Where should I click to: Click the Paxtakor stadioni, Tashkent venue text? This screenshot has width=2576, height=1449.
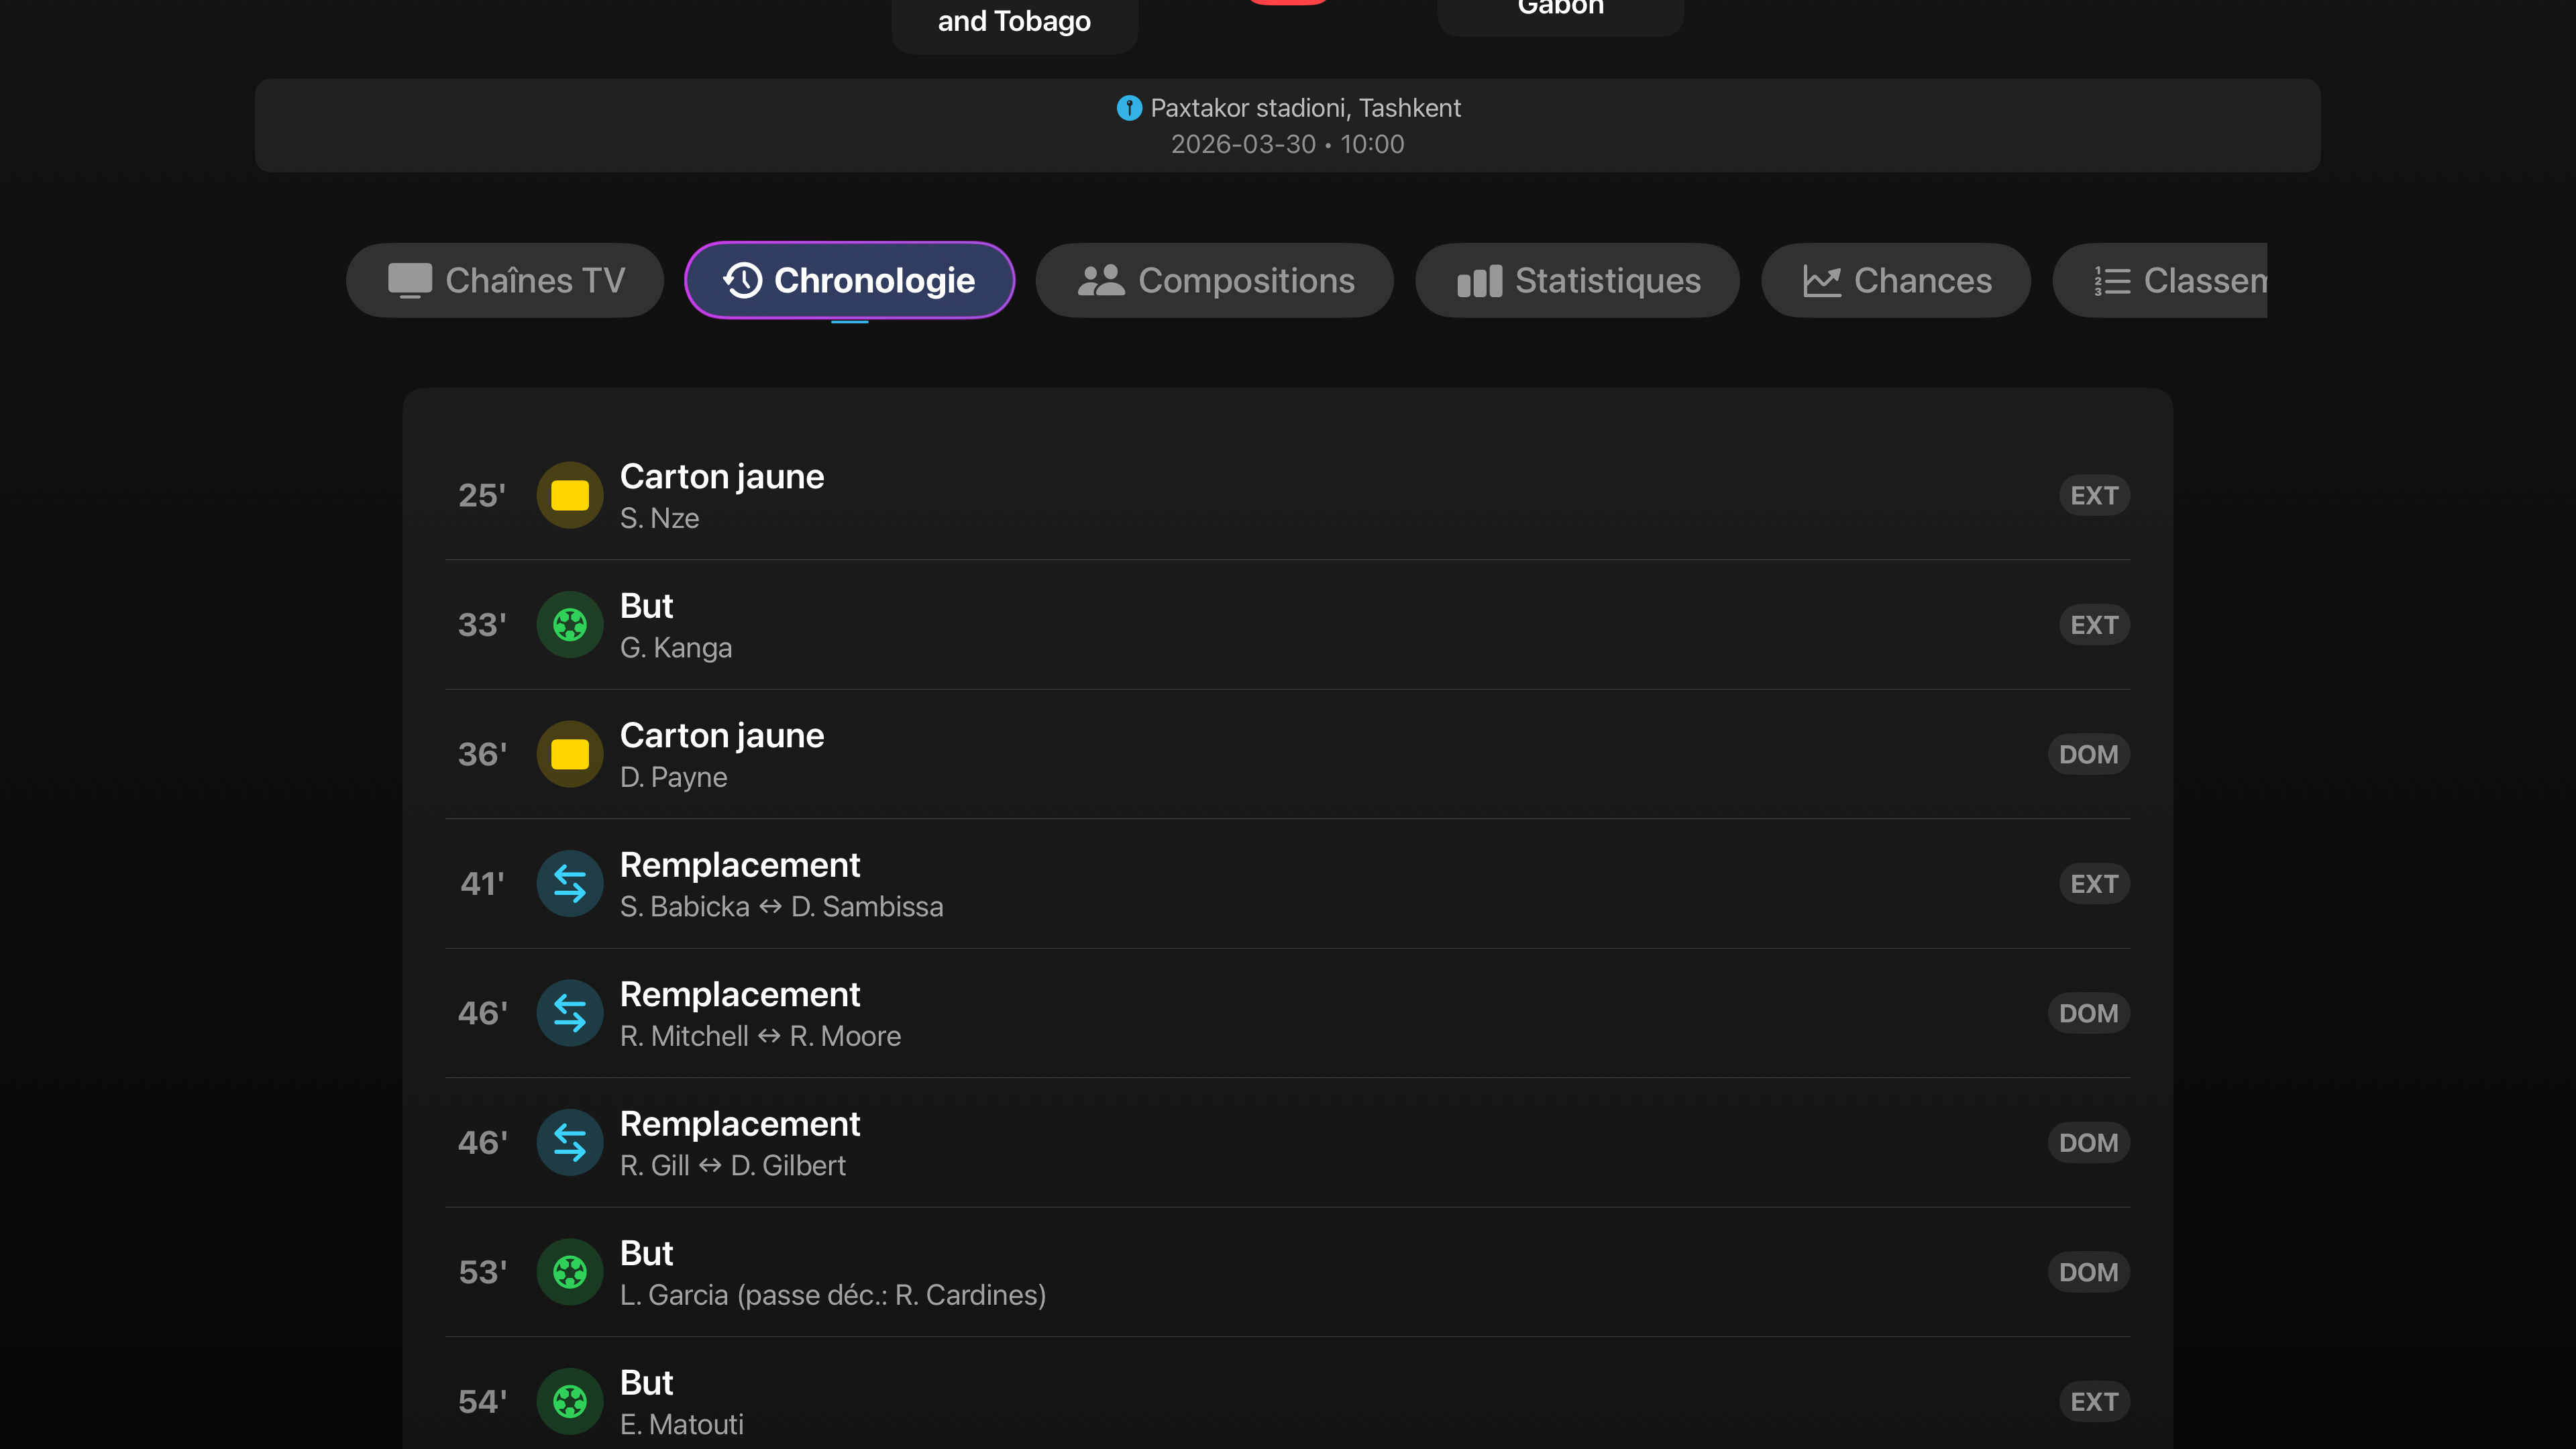click(1305, 108)
